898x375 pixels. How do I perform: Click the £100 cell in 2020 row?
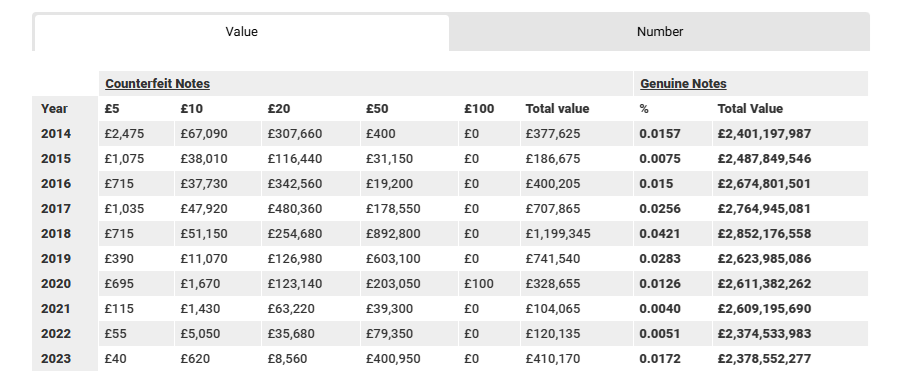click(x=479, y=284)
